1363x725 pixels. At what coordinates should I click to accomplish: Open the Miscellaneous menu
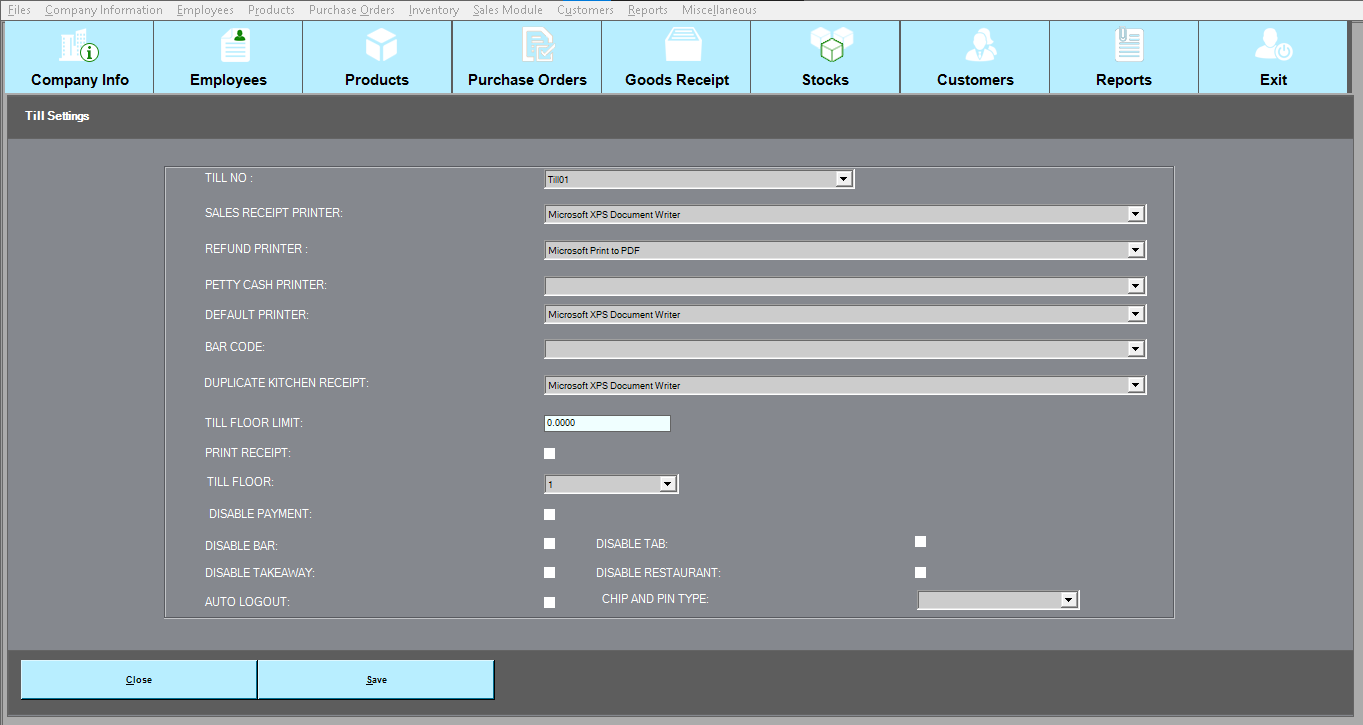coord(719,10)
